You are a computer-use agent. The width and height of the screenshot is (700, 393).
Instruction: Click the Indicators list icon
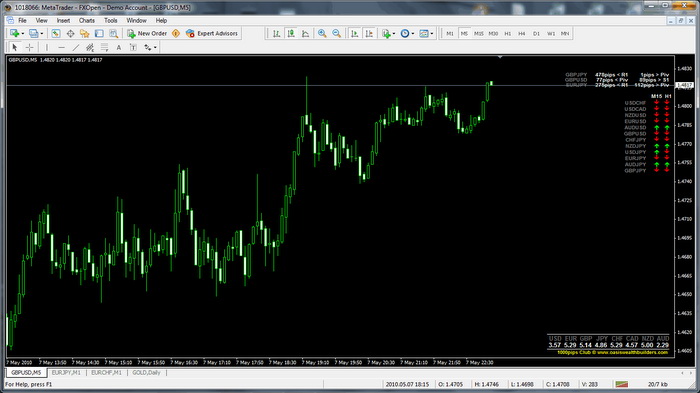click(386, 33)
